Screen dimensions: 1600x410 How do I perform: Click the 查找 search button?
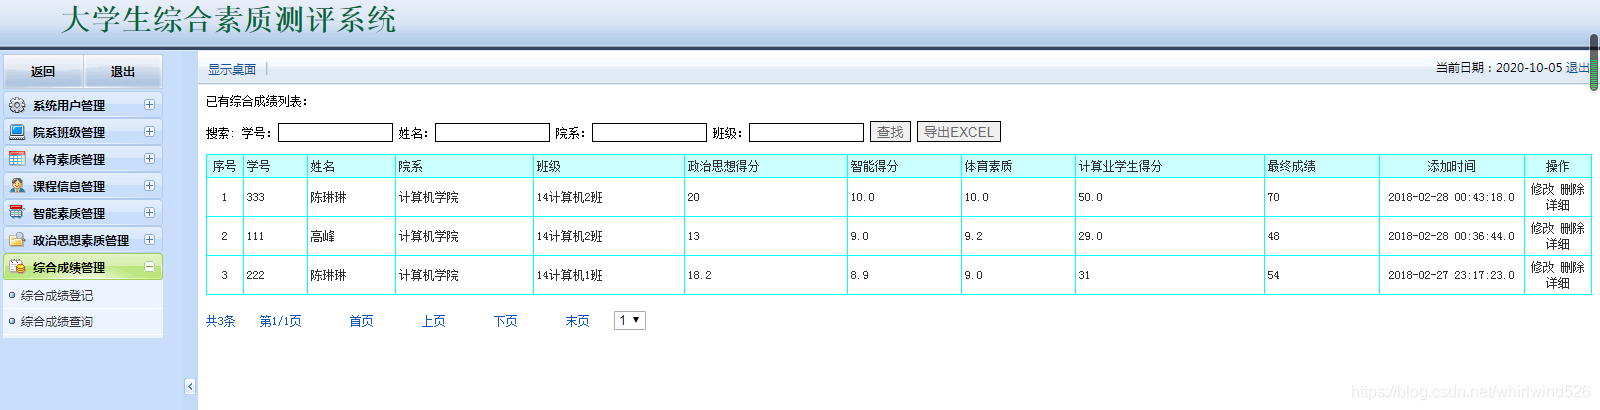pos(890,132)
